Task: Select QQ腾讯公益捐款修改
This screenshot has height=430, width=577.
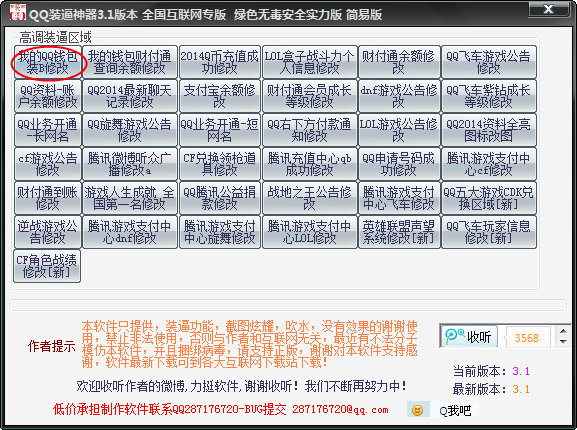Action: pyautogui.click(x=220, y=198)
